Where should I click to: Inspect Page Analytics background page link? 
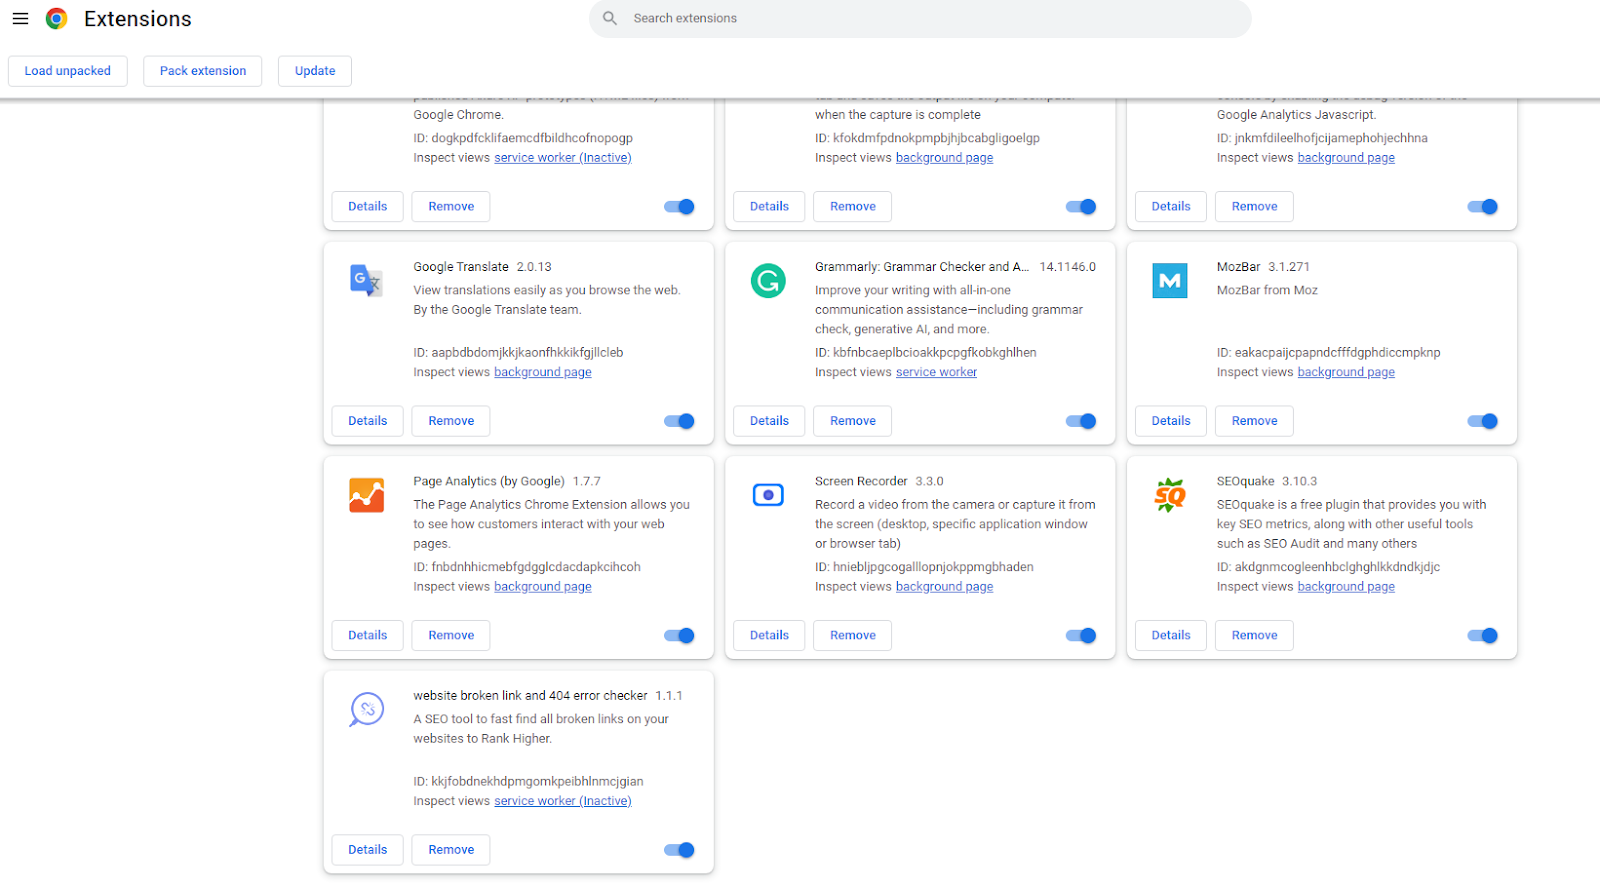coord(543,587)
